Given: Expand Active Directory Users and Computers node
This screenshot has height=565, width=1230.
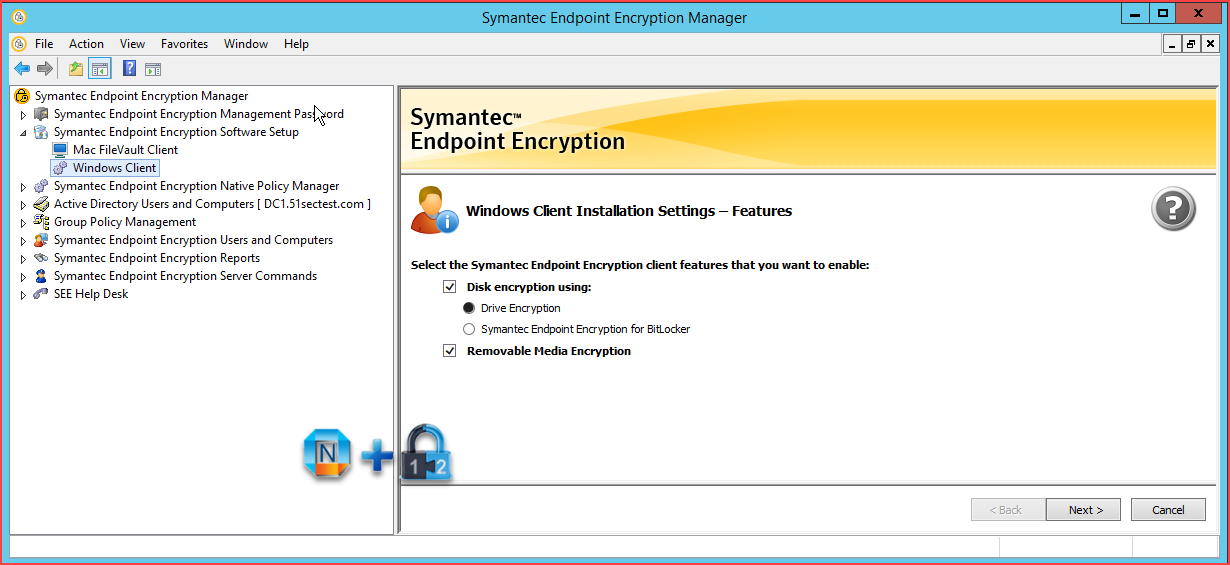Looking at the screenshot, I should click(x=23, y=205).
